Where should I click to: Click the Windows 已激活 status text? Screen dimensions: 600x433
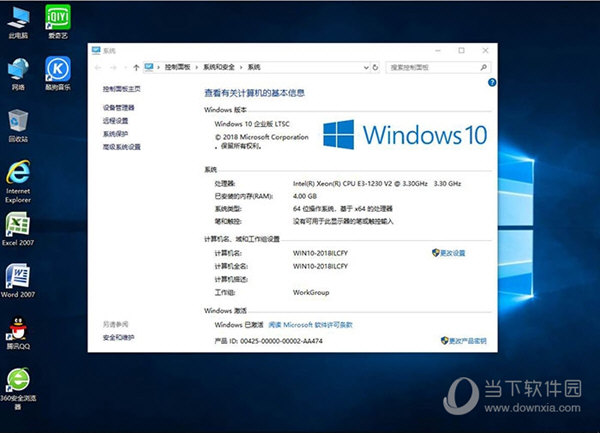pos(239,325)
